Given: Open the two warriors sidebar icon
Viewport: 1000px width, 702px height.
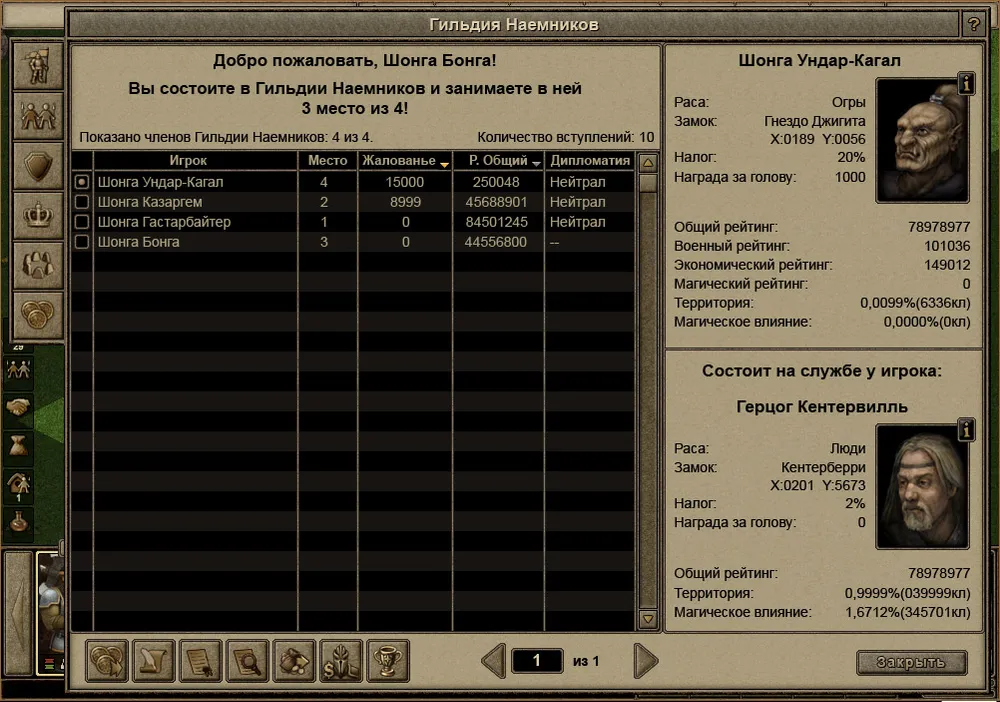Looking at the screenshot, I should 38,116.
